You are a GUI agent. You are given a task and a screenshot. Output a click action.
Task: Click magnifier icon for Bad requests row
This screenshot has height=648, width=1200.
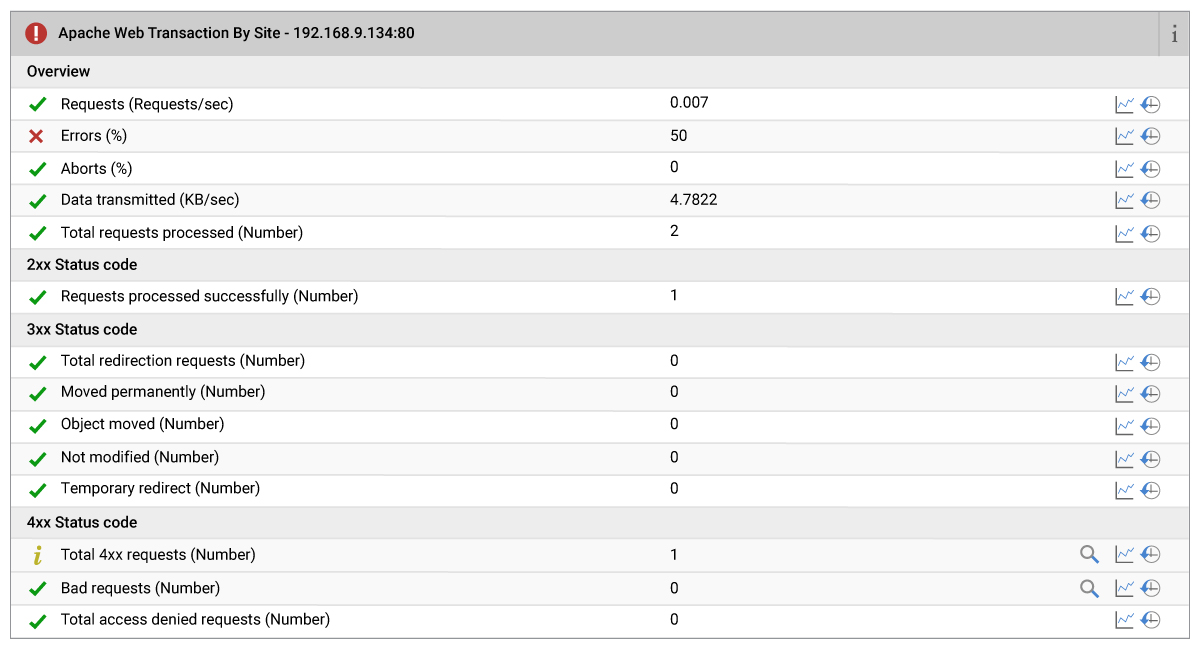click(x=1089, y=588)
